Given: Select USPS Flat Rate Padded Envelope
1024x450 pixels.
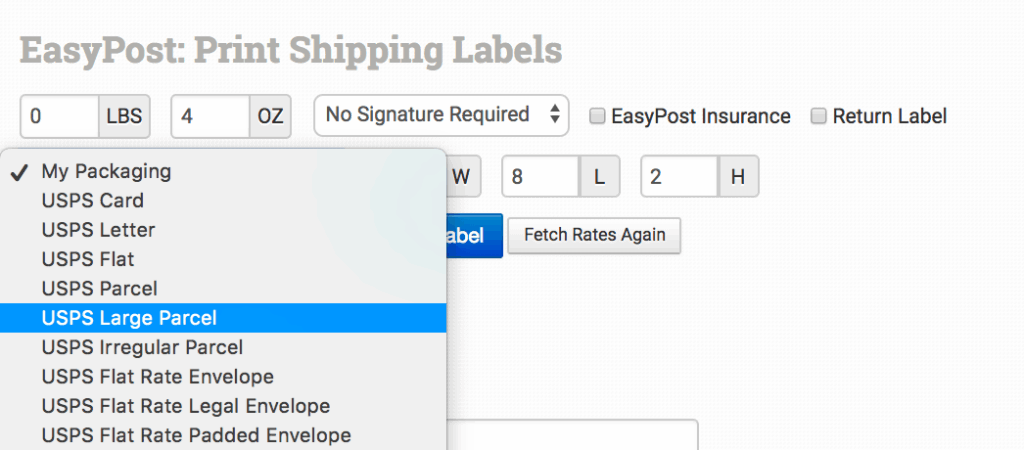Looking at the screenshot, I should [196, 435].
